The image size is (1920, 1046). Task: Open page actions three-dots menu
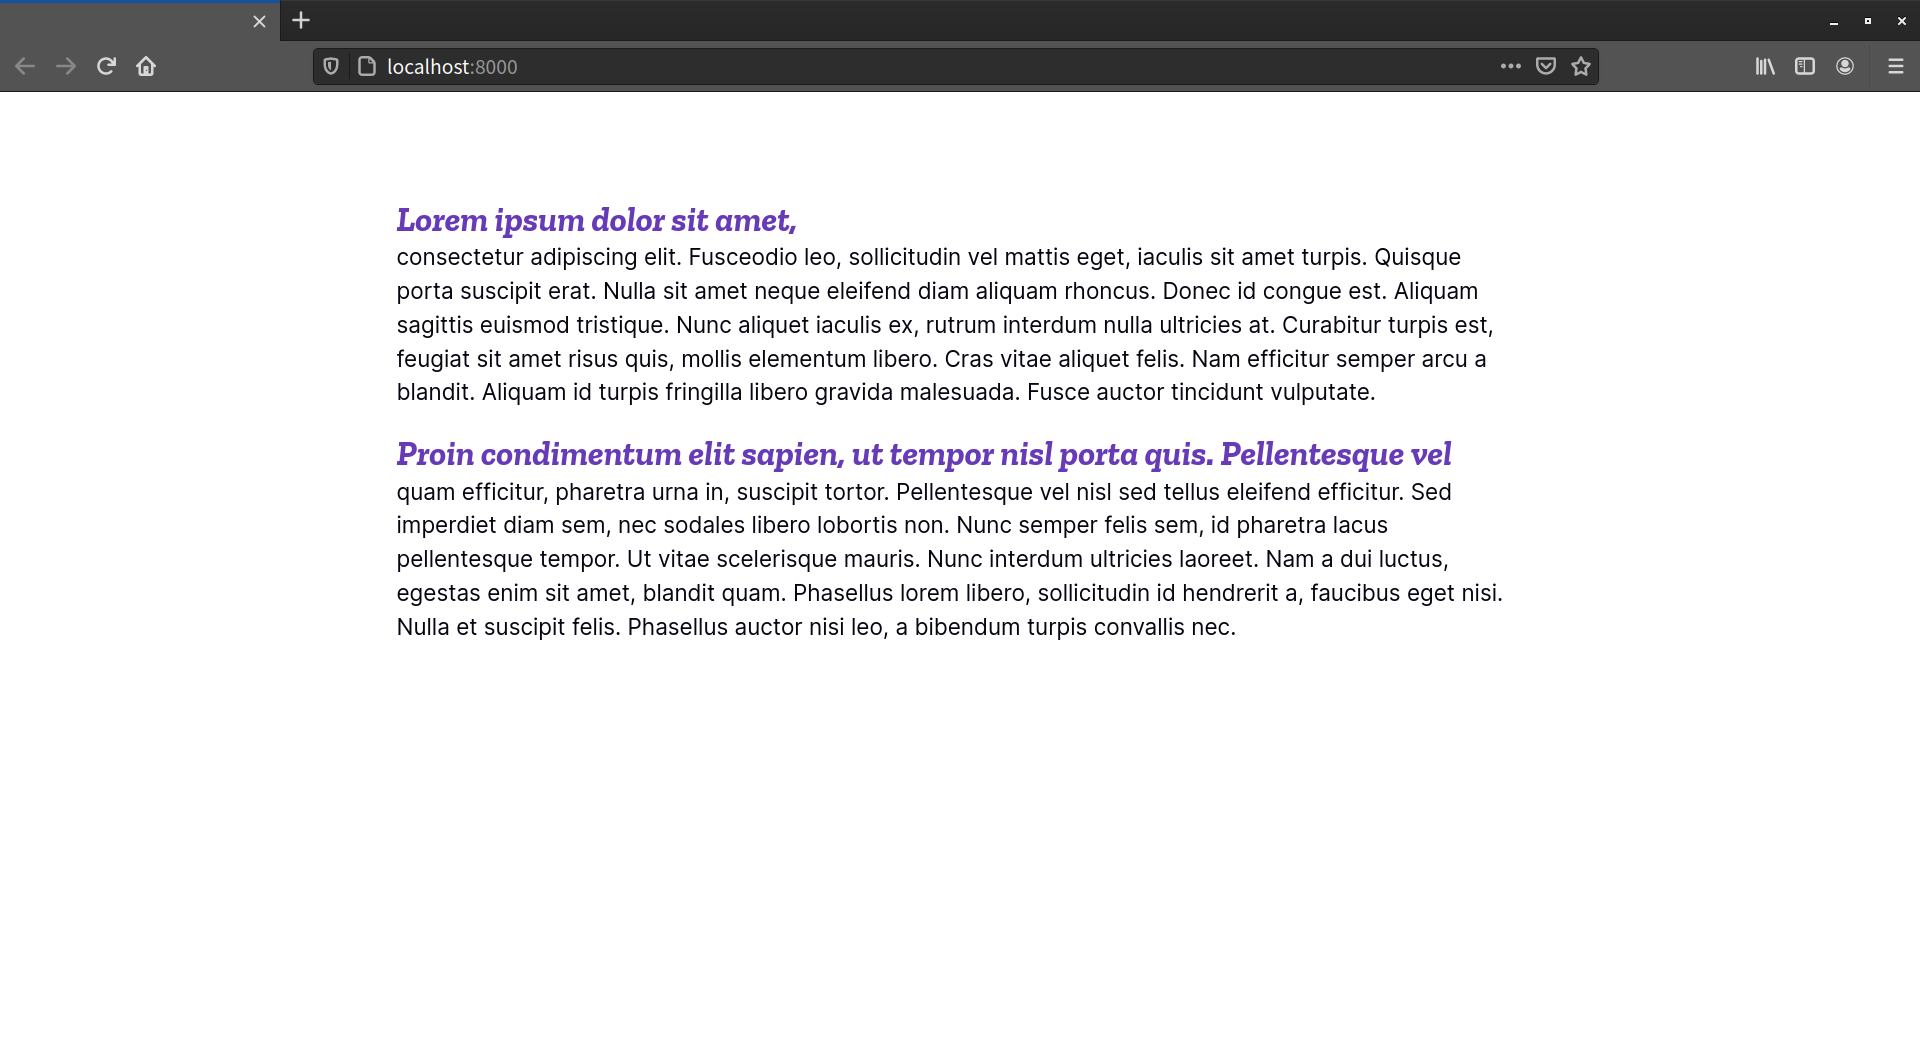point(1510,66)
